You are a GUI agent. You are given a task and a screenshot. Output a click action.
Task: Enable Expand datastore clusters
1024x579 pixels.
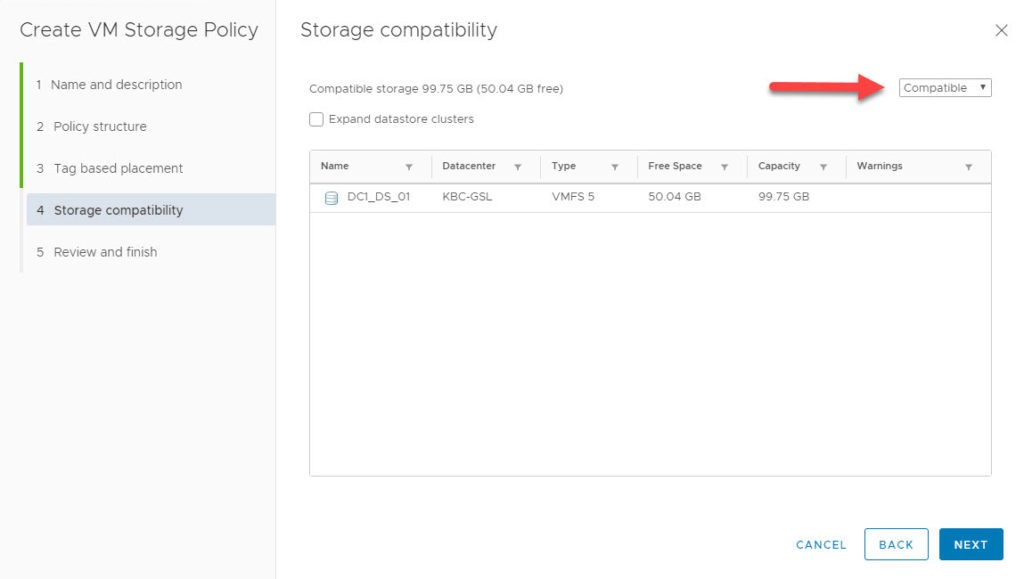click(316, 118)
